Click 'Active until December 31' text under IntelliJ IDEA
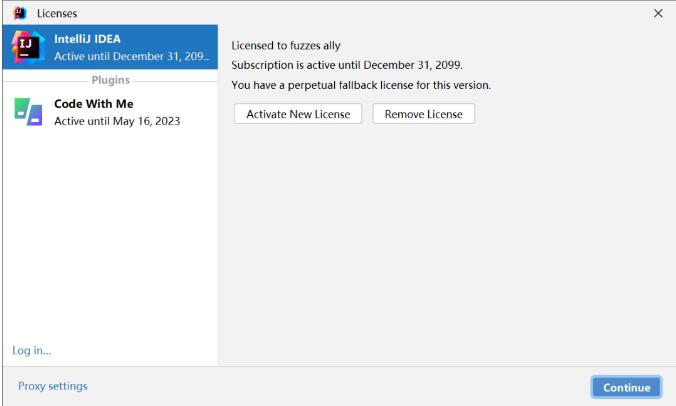 pyautogui.click(x=131, y=55)
